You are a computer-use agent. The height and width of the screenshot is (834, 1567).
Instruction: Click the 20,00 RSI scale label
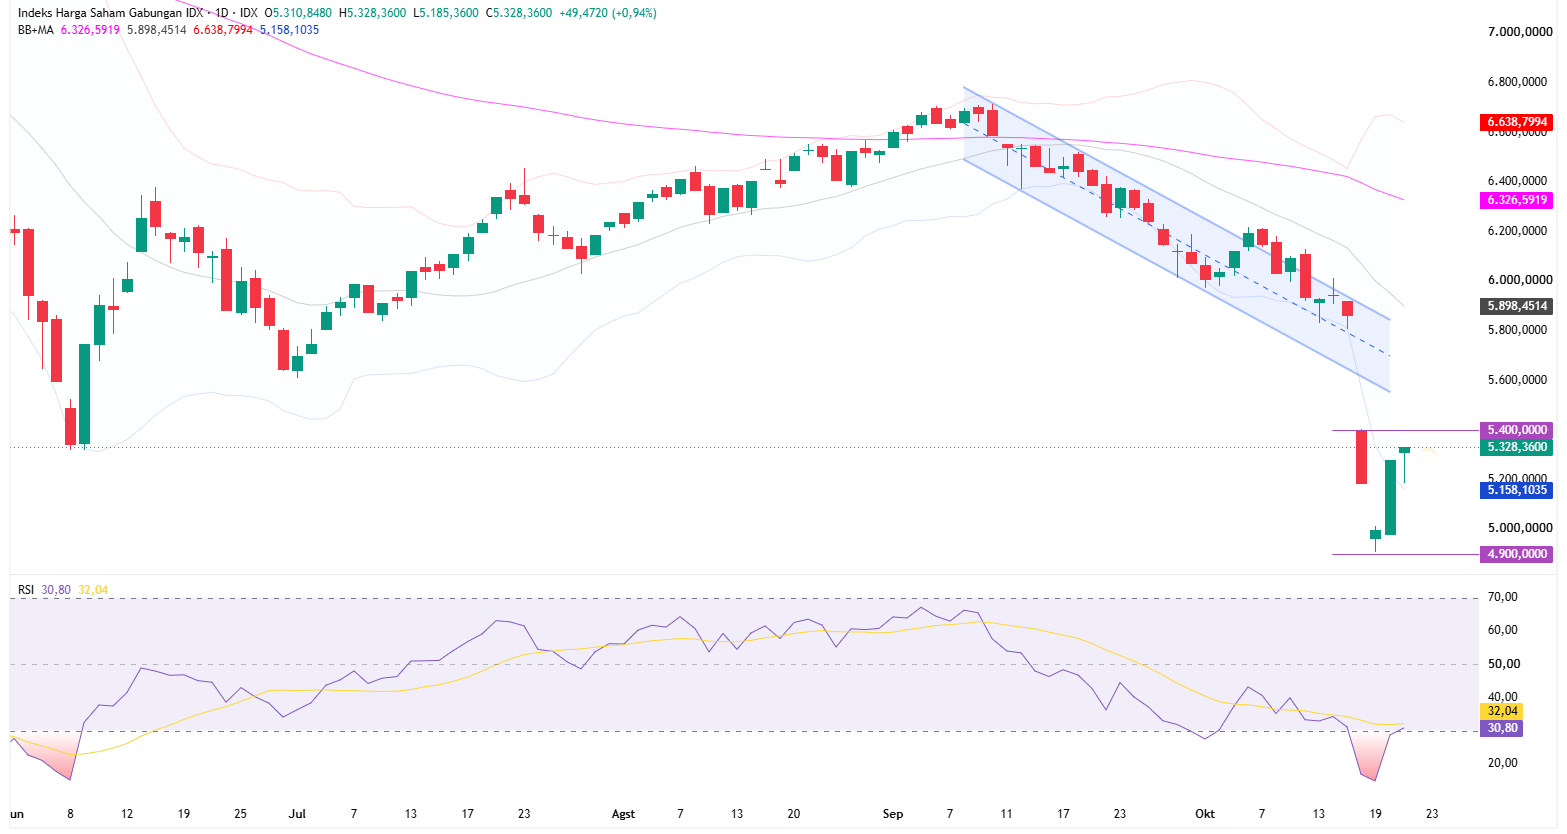(x=1503, y=763)
